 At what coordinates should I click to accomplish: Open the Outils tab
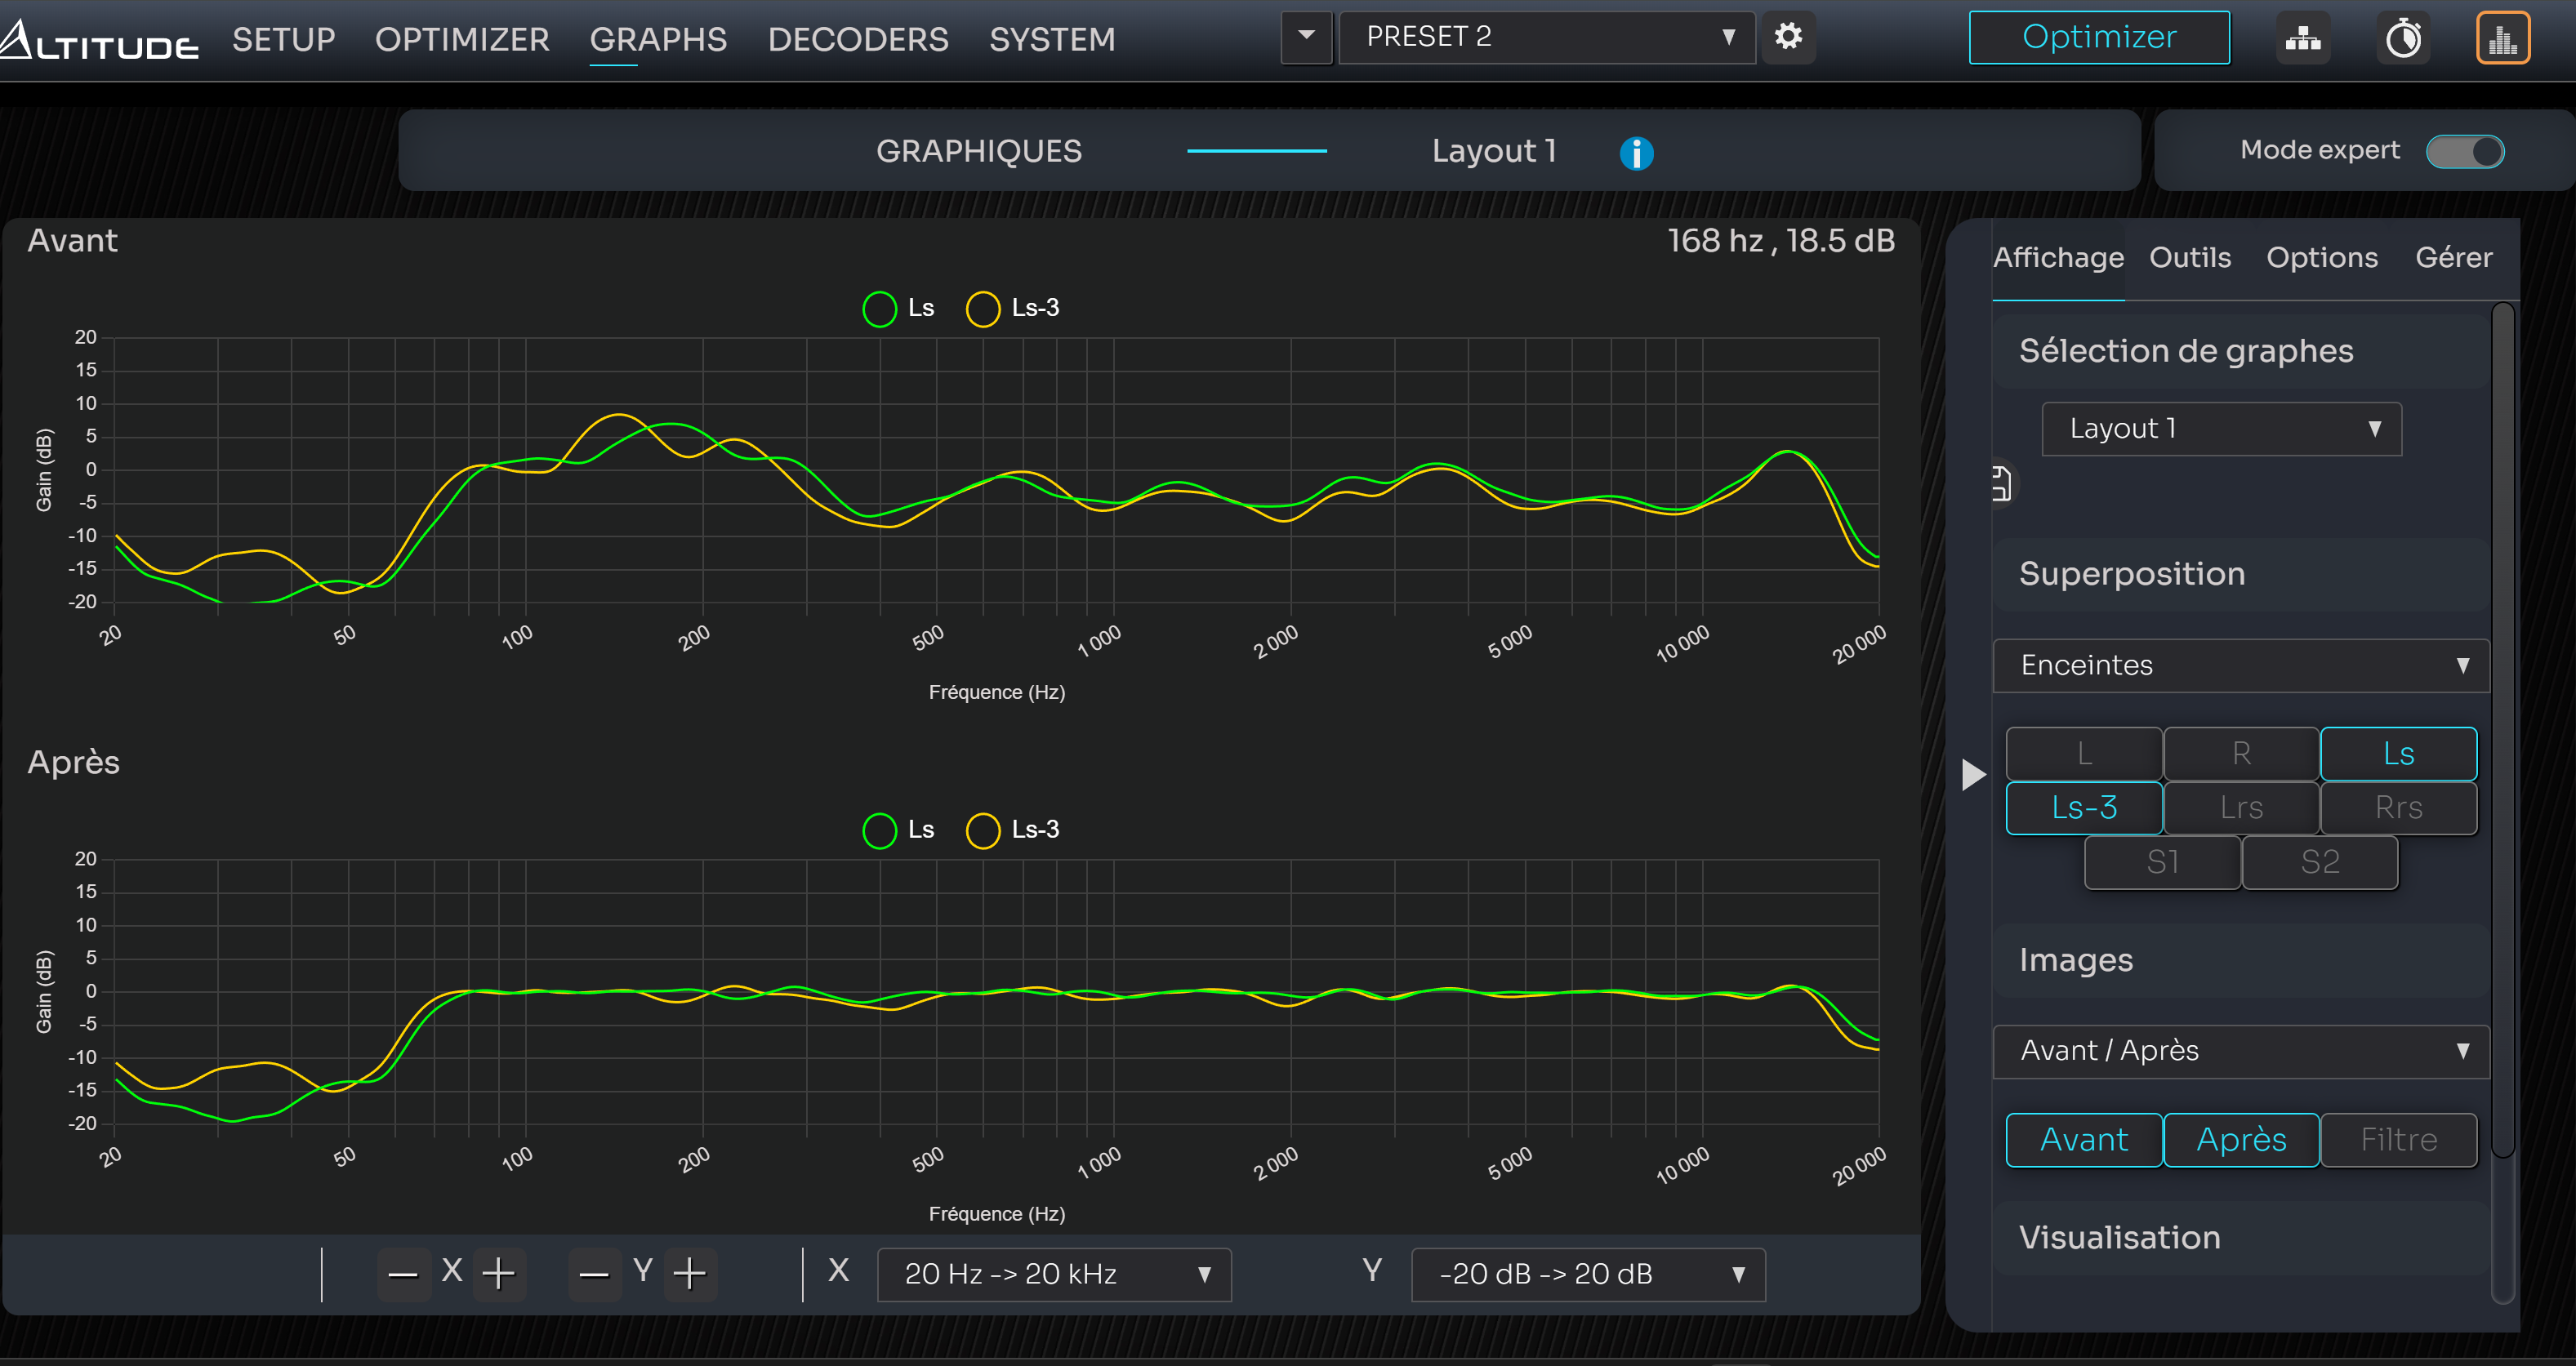(x=2190, y=258)
